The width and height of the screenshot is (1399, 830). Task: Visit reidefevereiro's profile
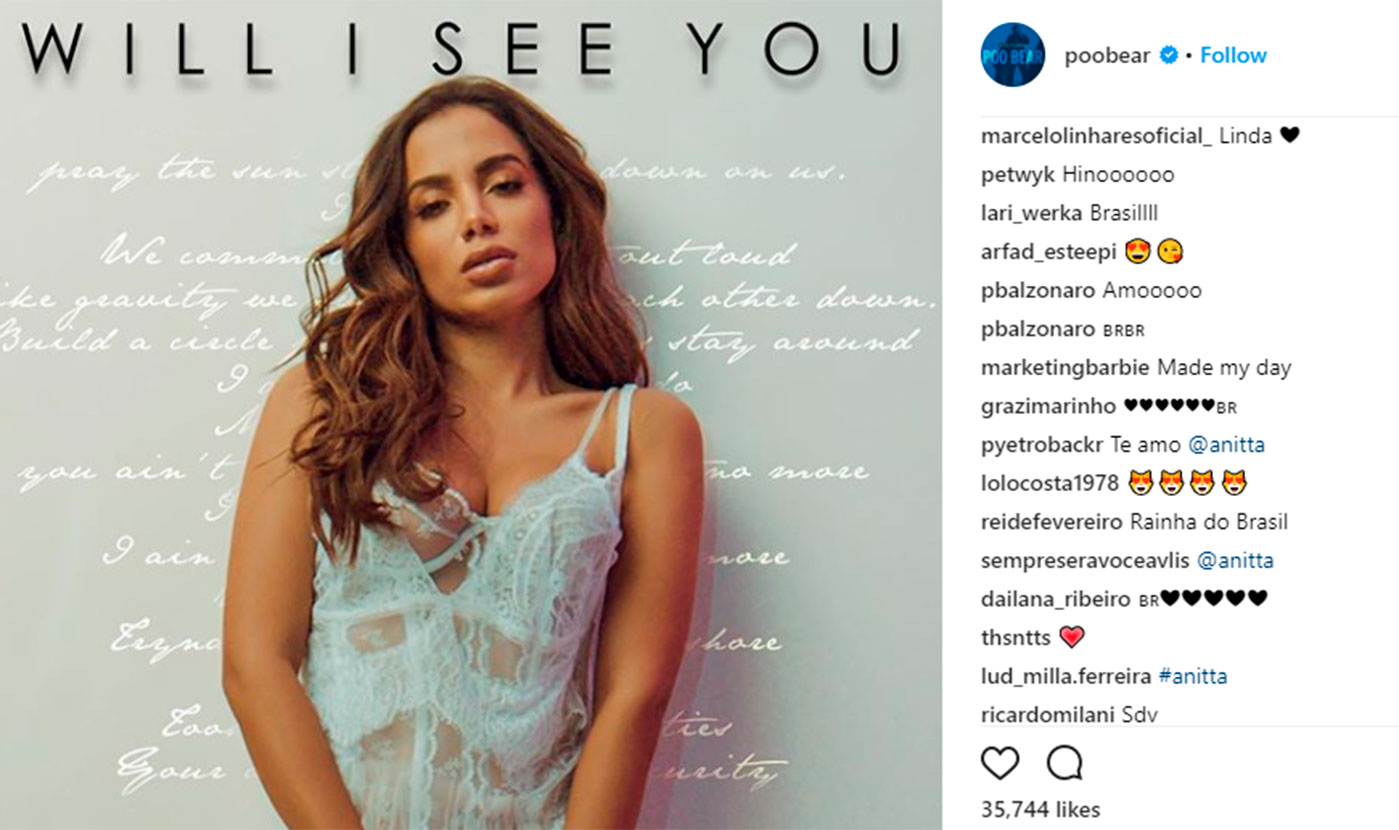(1052, 522)
